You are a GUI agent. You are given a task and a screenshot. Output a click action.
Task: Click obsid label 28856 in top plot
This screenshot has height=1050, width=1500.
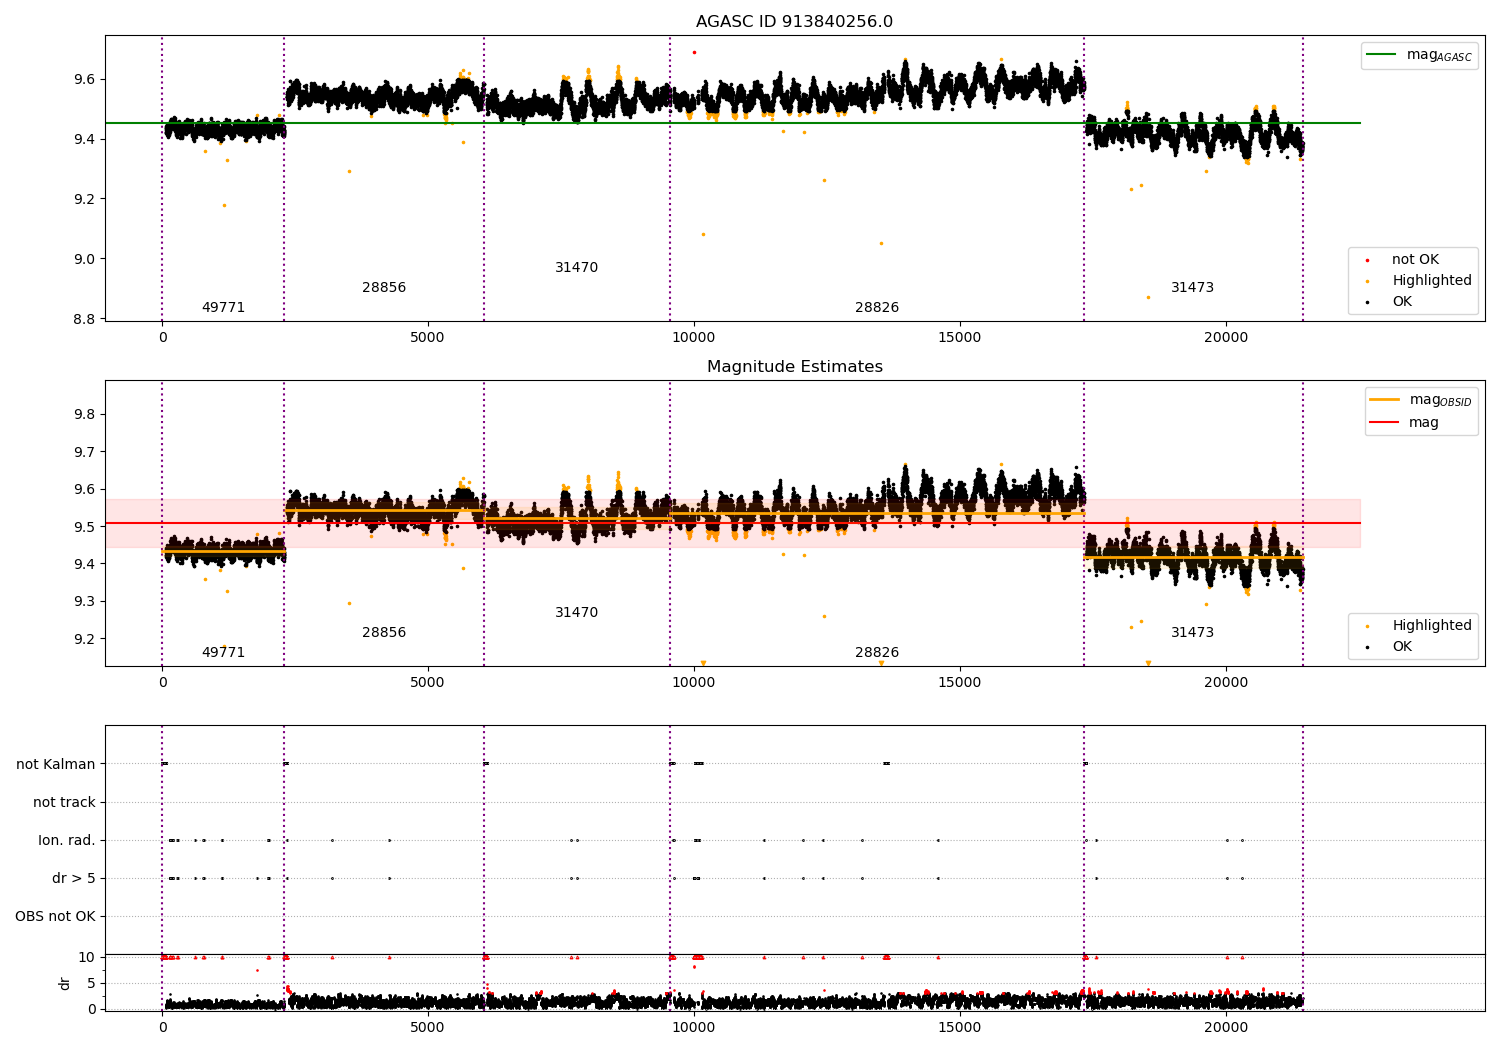[384, 288]
